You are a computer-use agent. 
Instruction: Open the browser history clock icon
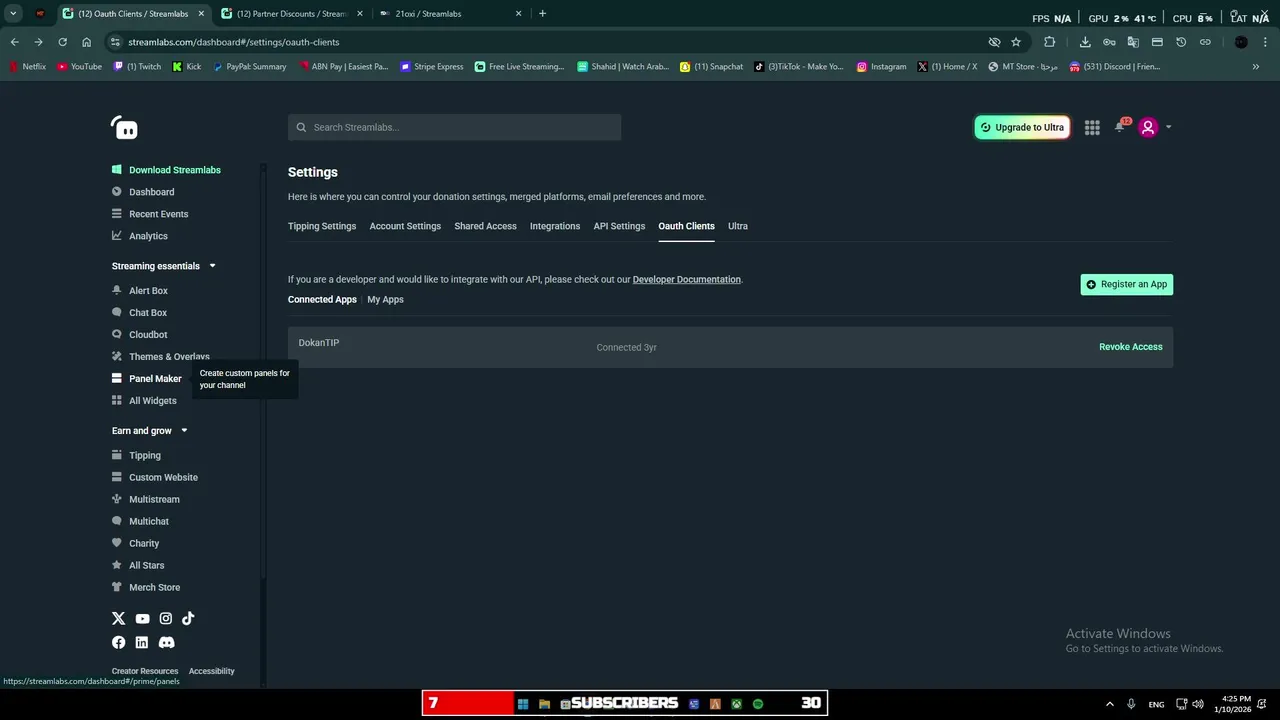click(1181, 42)
